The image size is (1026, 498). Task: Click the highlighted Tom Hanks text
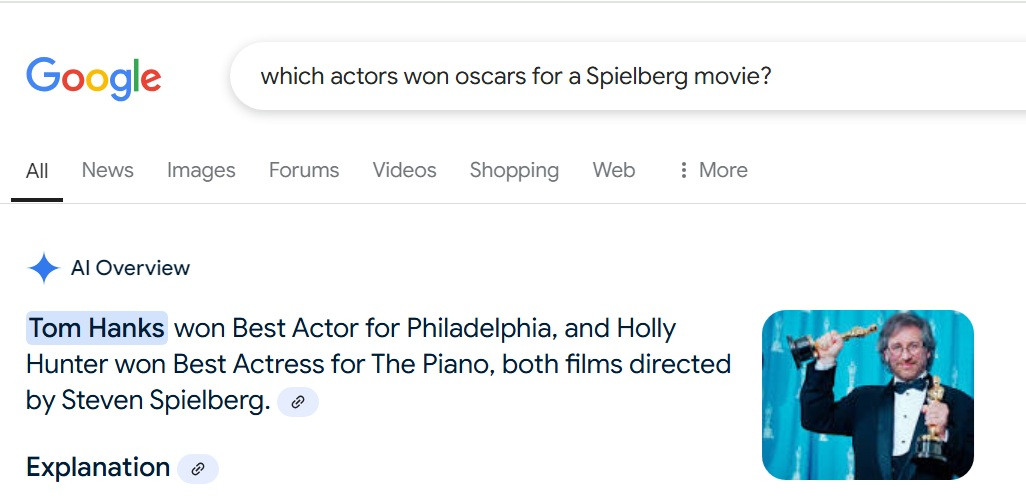(97, 328)
